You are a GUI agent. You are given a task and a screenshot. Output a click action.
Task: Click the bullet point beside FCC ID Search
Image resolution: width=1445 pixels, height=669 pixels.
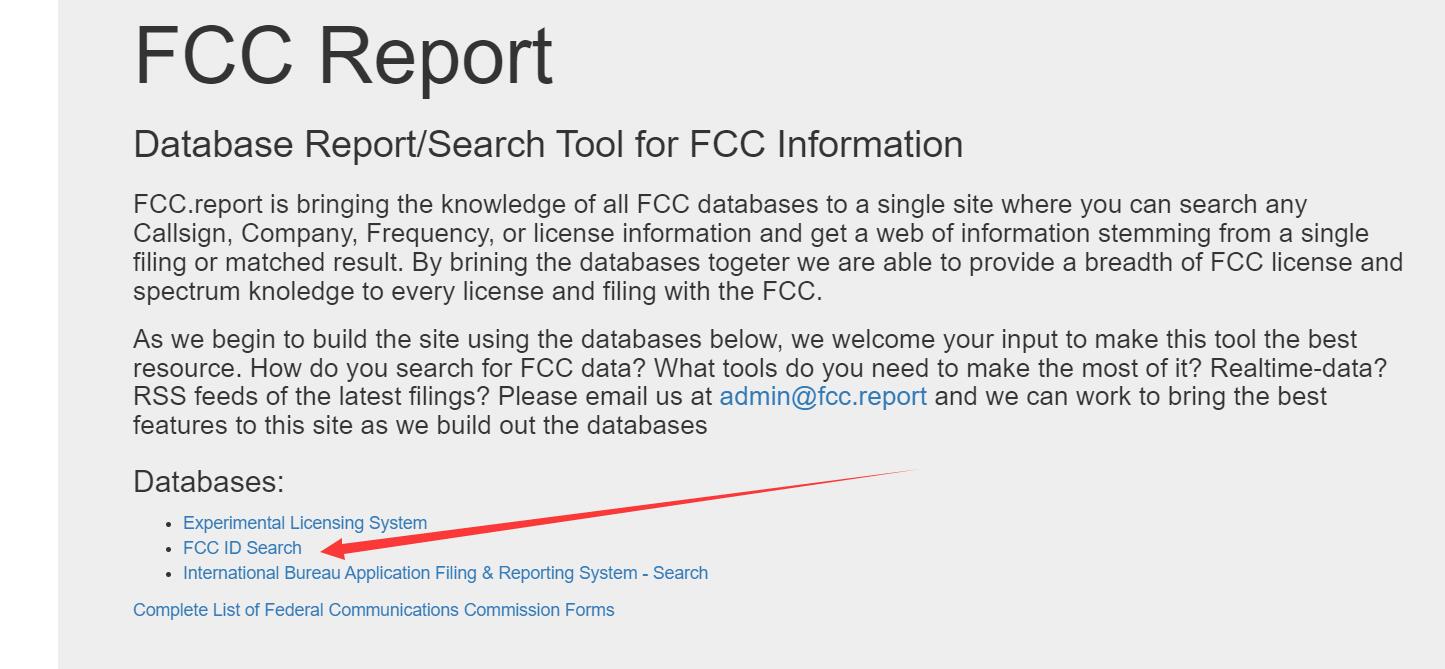pyautogui.click(x=170, y=548)
